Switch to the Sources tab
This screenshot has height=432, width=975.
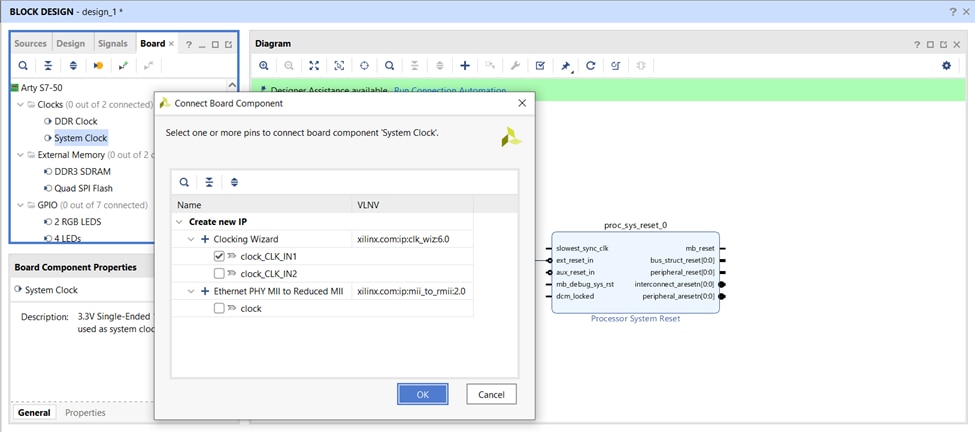(x=30, y=44)
